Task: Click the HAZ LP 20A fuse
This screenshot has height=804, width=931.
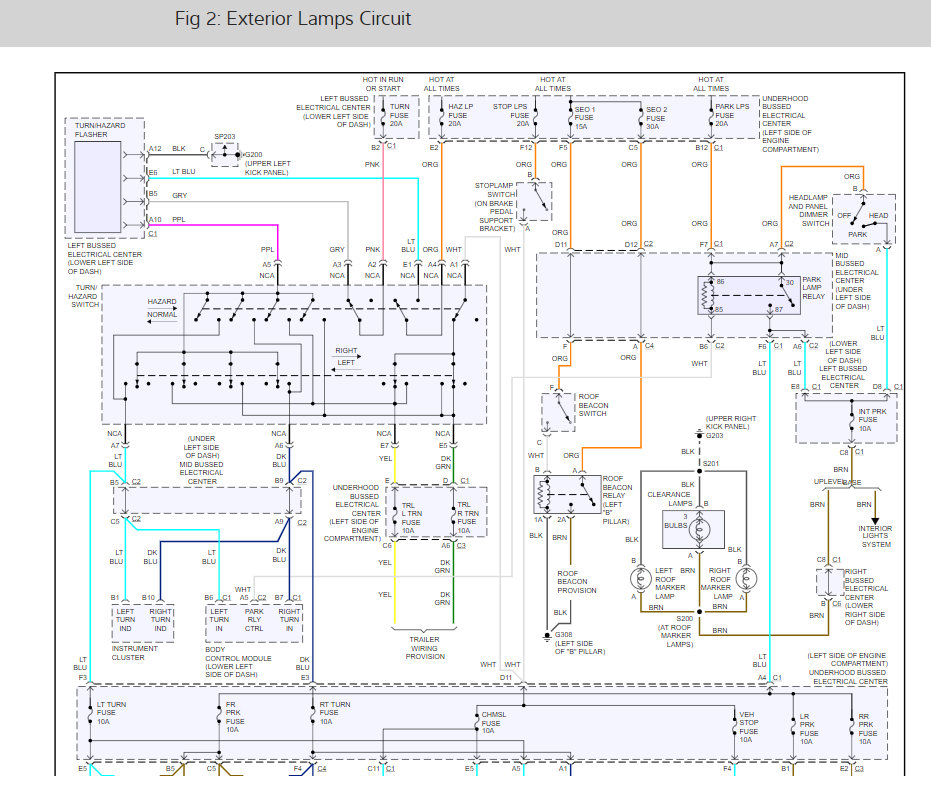Action: pos(447,118)
